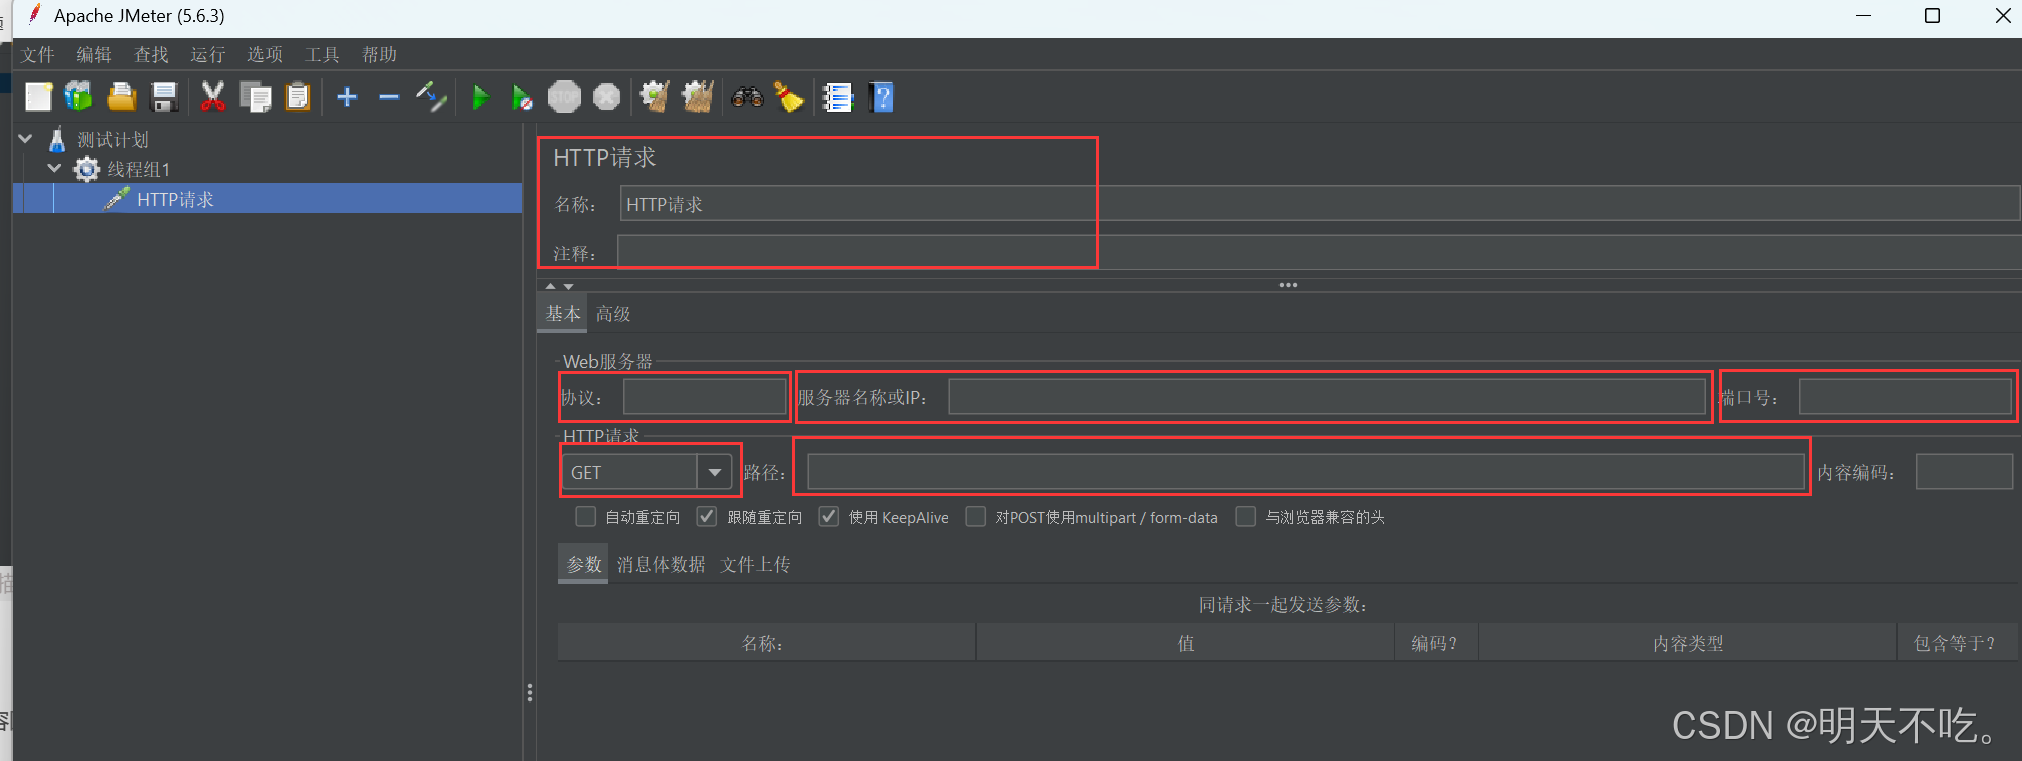Open the 运行 menu
The width and height of the screenshot is (2022, 761).
(x=207, y=54)
